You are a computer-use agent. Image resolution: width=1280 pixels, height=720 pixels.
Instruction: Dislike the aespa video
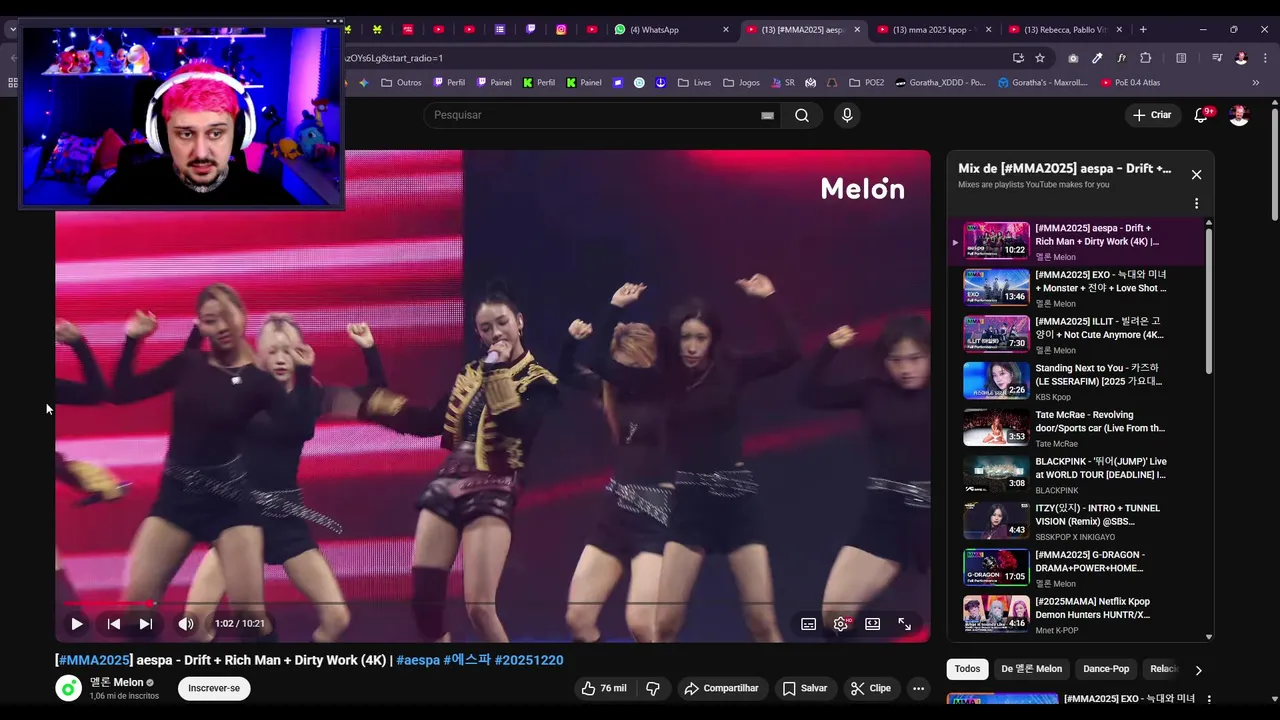coord(653,688)
